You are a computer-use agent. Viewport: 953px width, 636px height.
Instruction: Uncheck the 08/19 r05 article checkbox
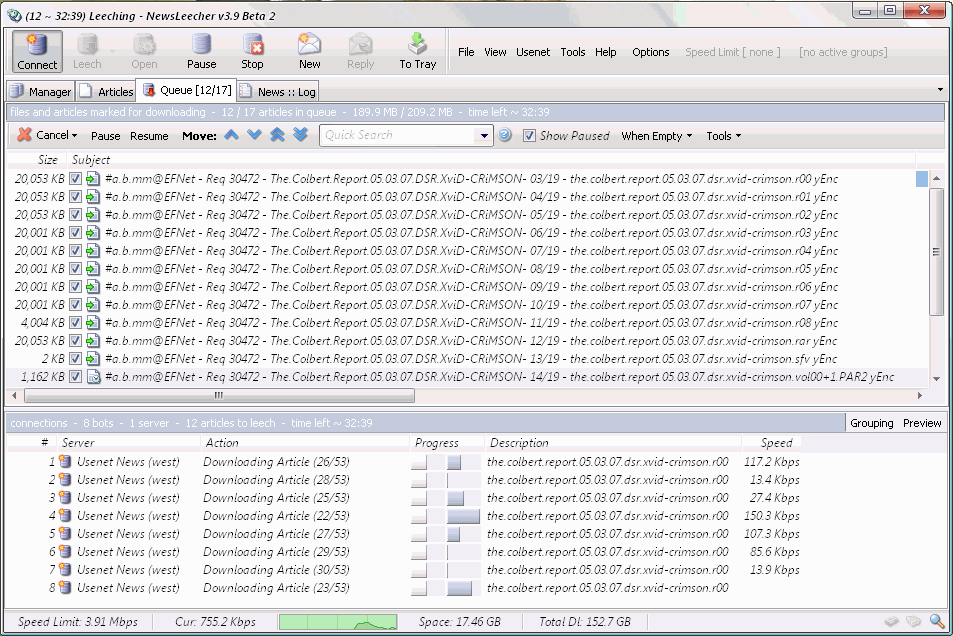click(x=75, y=269)
